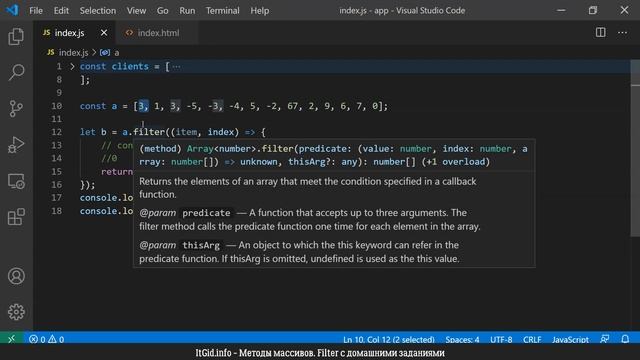Screen dimensions: 640x360
Task: Click the value -5 in array a
Action: (192, 106)
